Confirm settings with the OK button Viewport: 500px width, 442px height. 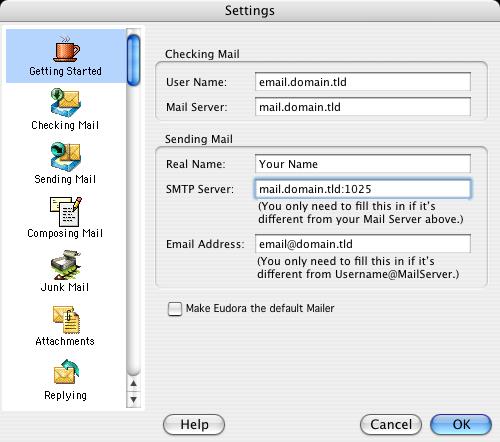461,425
